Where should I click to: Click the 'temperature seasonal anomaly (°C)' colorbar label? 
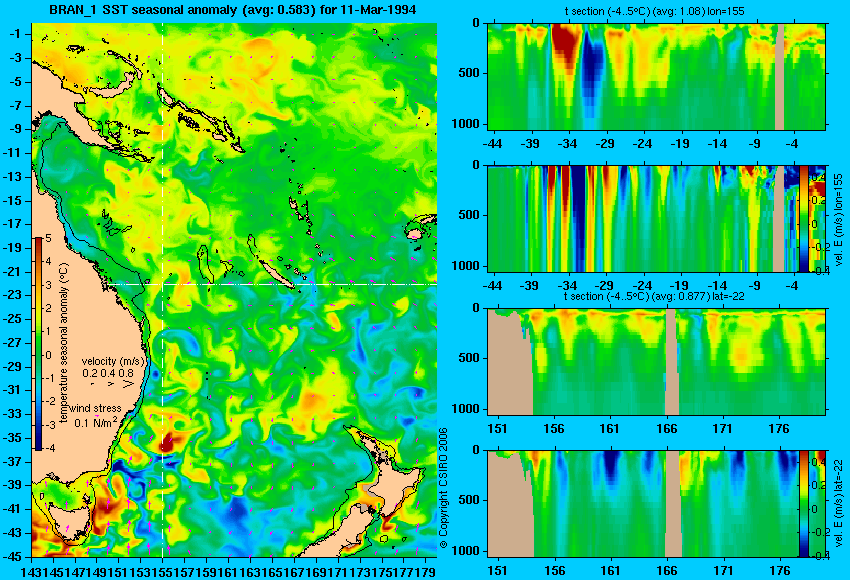pos(64,343)
